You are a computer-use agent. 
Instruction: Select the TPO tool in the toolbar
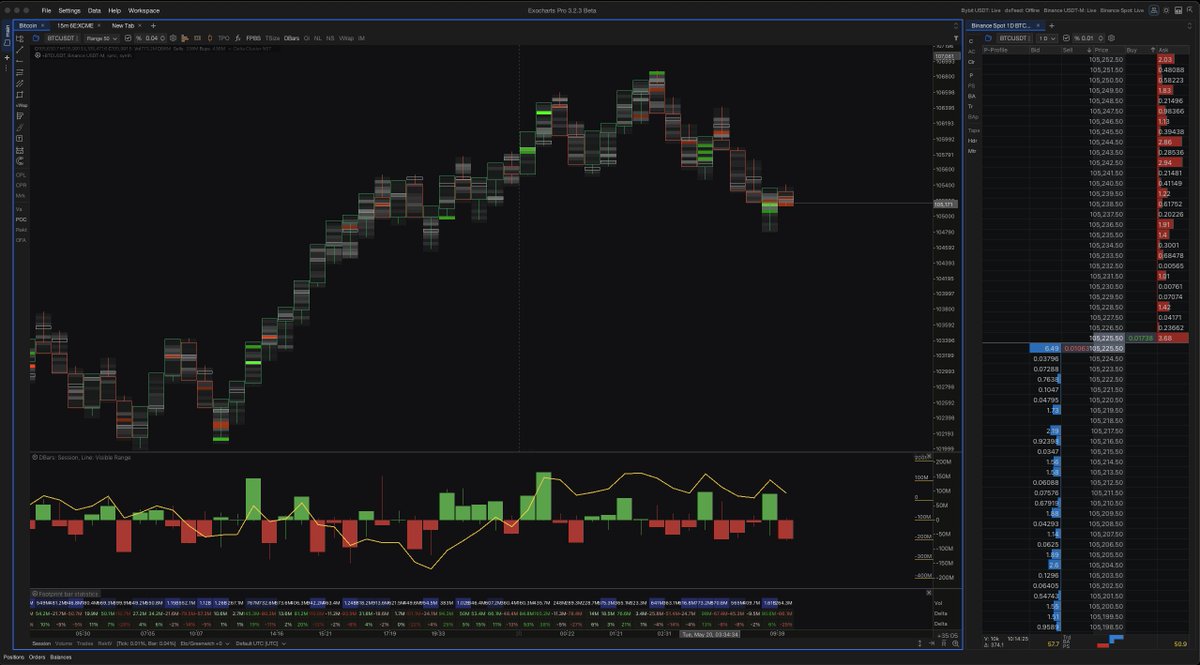(x=225, y=37)
